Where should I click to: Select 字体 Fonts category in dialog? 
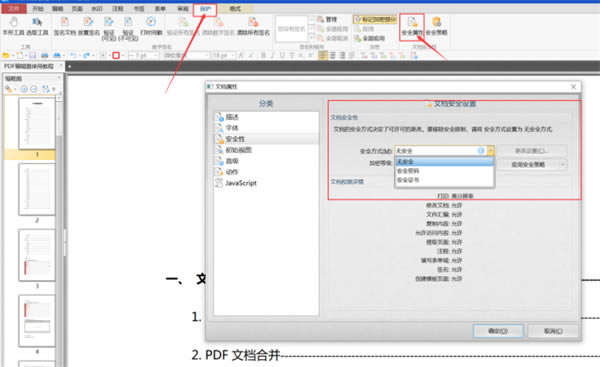[x=266, y=128]
